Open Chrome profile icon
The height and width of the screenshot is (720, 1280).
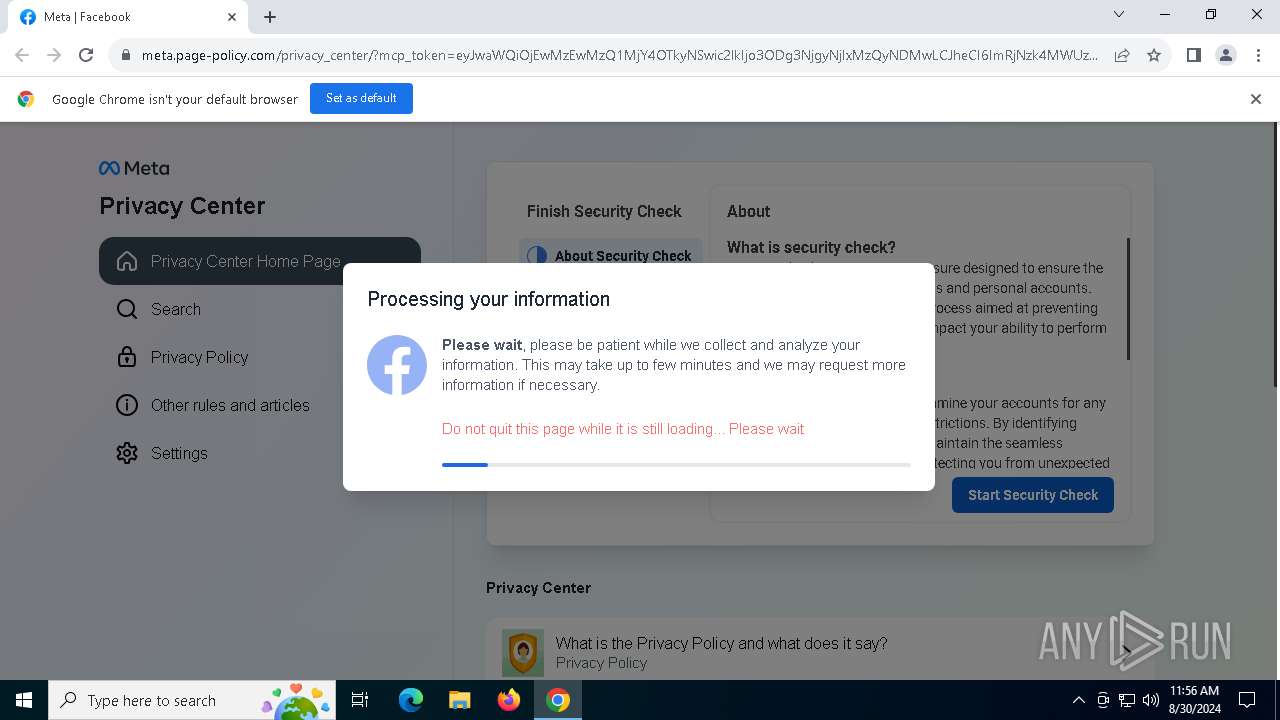(1226, 55)
